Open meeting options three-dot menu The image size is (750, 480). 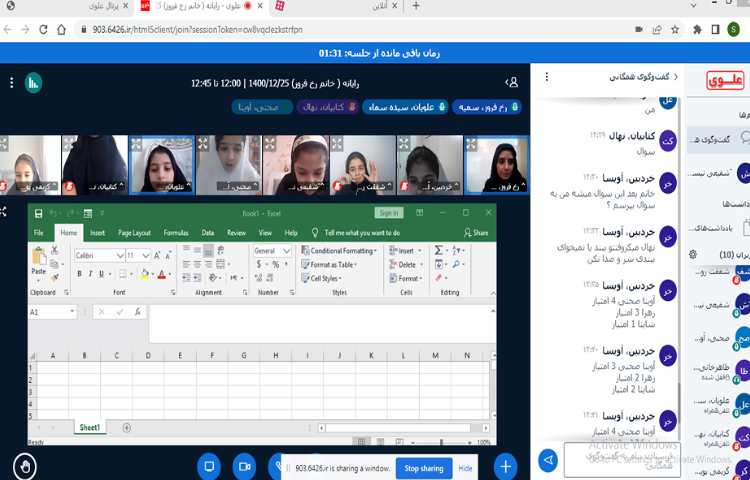click(11, 83)
